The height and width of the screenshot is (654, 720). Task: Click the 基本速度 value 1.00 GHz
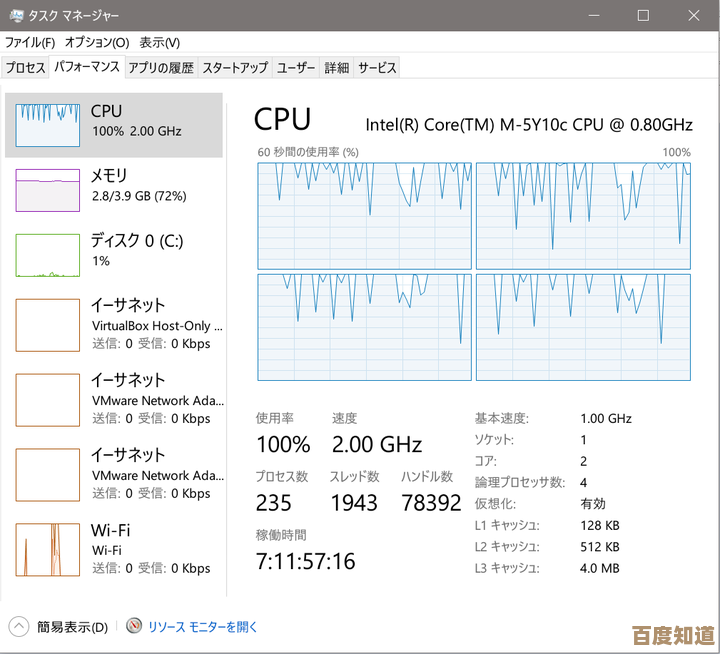606,418
